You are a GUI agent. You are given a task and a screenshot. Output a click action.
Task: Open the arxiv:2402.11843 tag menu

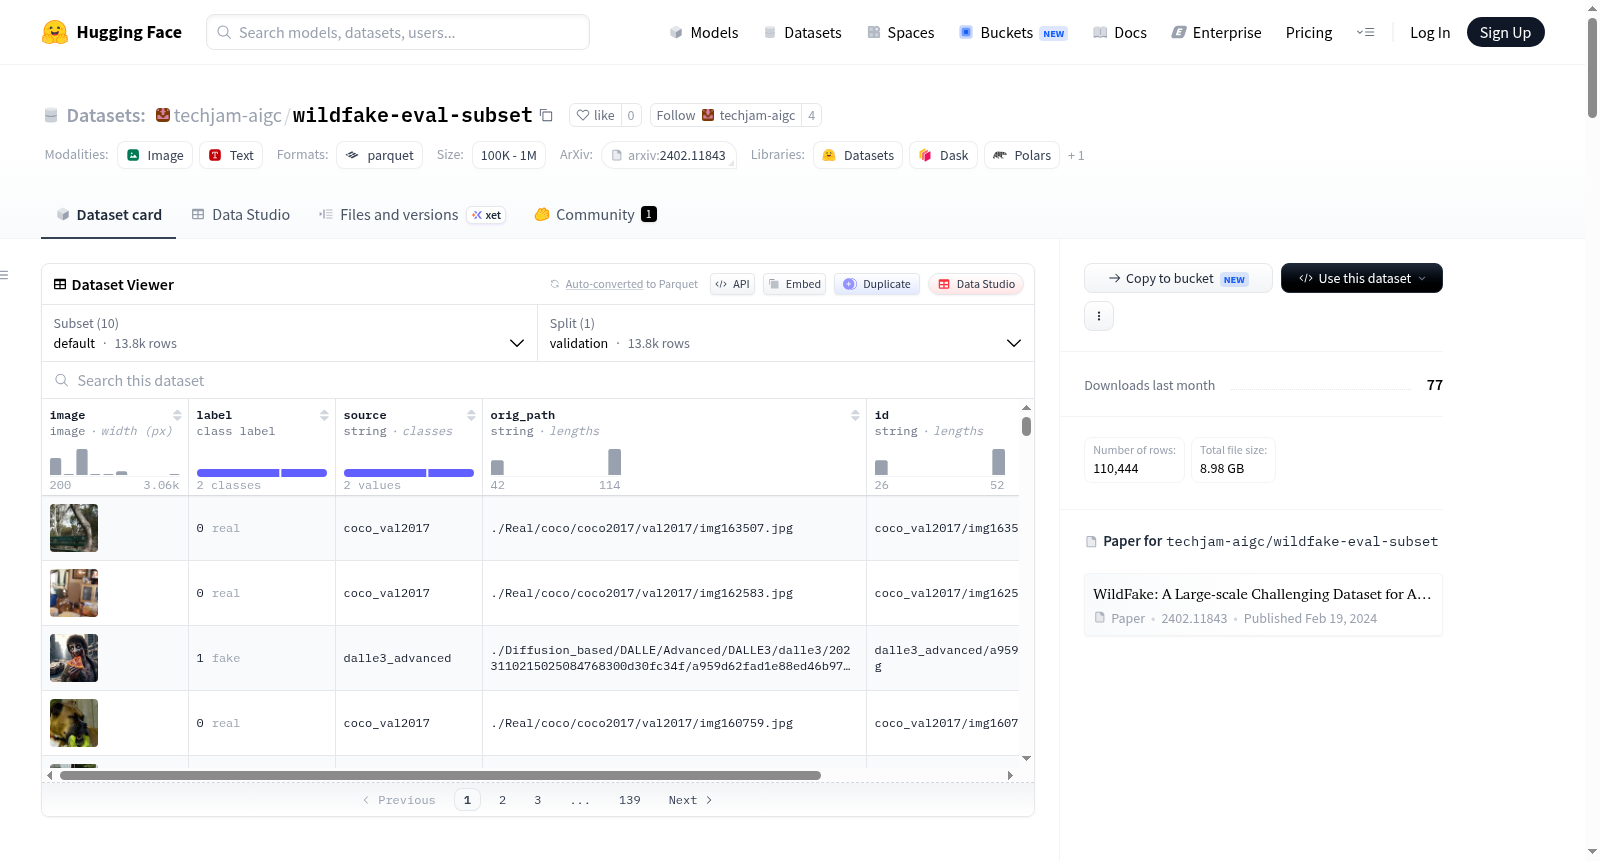[669, 155]
